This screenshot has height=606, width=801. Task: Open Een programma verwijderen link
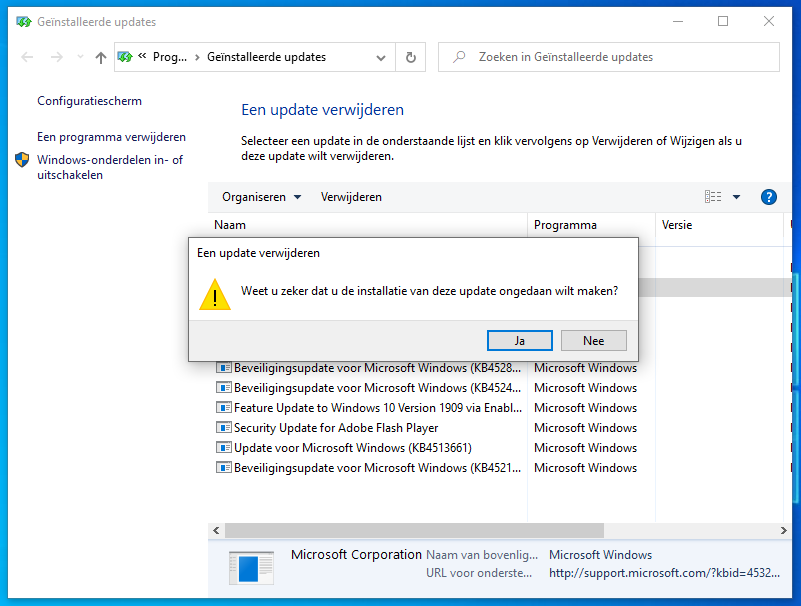click(111, 137)
